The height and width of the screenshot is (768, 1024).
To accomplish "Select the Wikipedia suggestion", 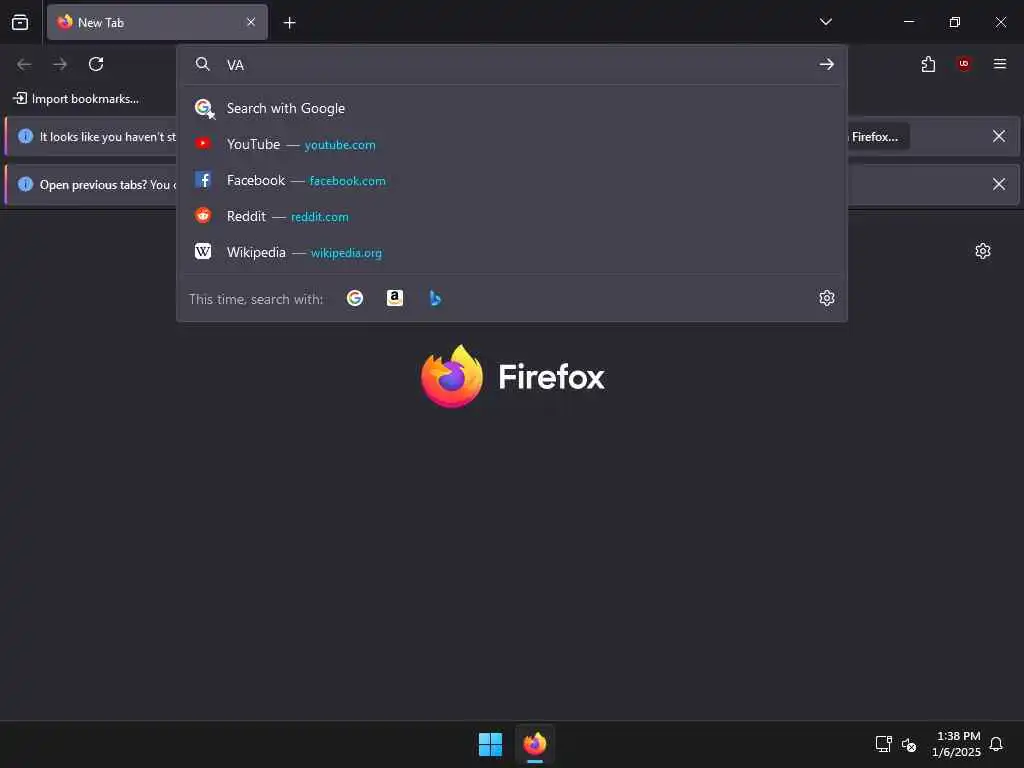I will coord(512,252).
